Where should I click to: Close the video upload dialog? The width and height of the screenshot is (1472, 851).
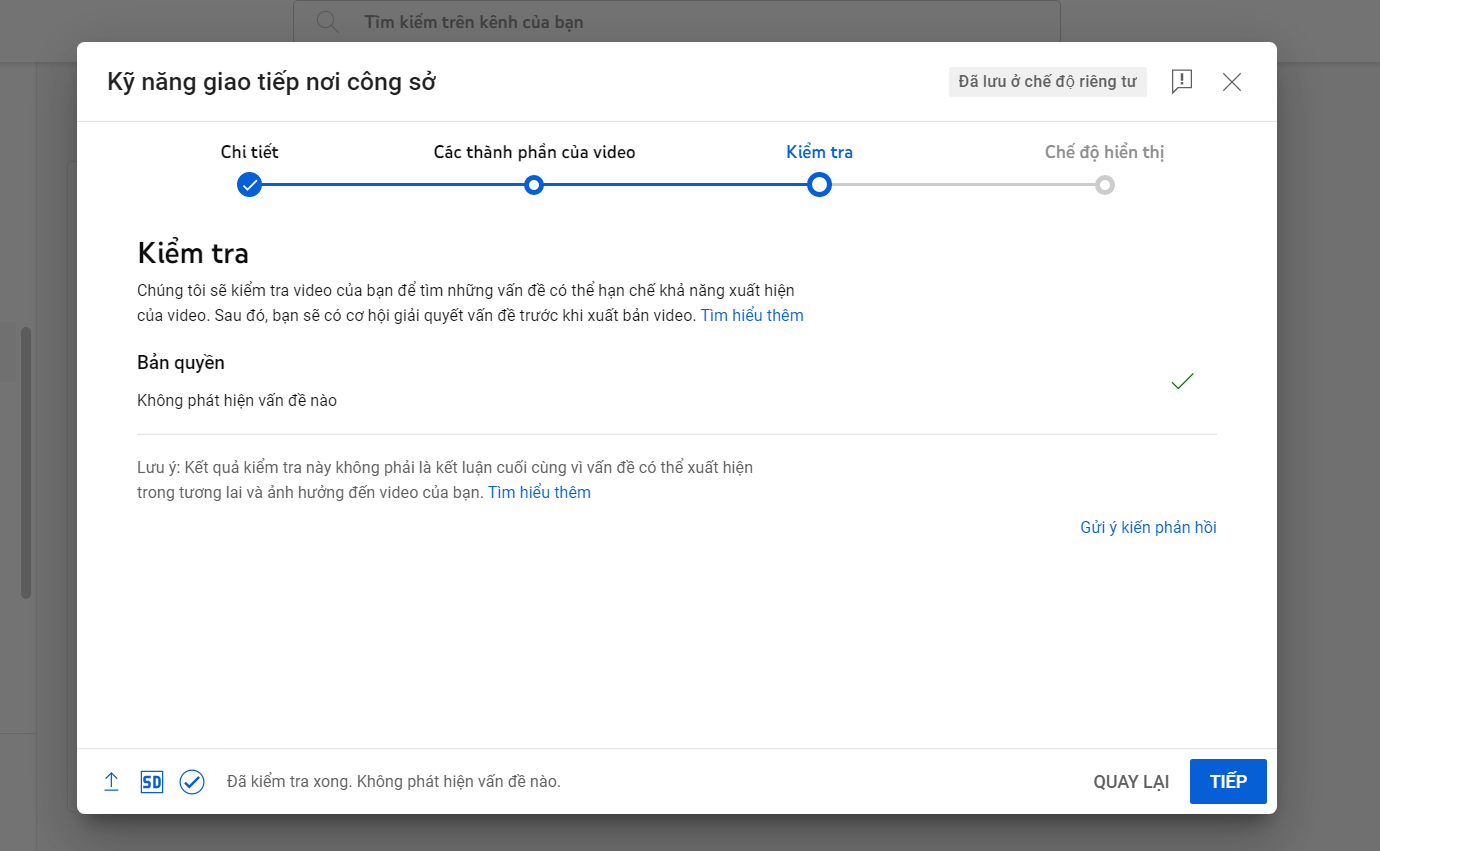click(1232, 82)
